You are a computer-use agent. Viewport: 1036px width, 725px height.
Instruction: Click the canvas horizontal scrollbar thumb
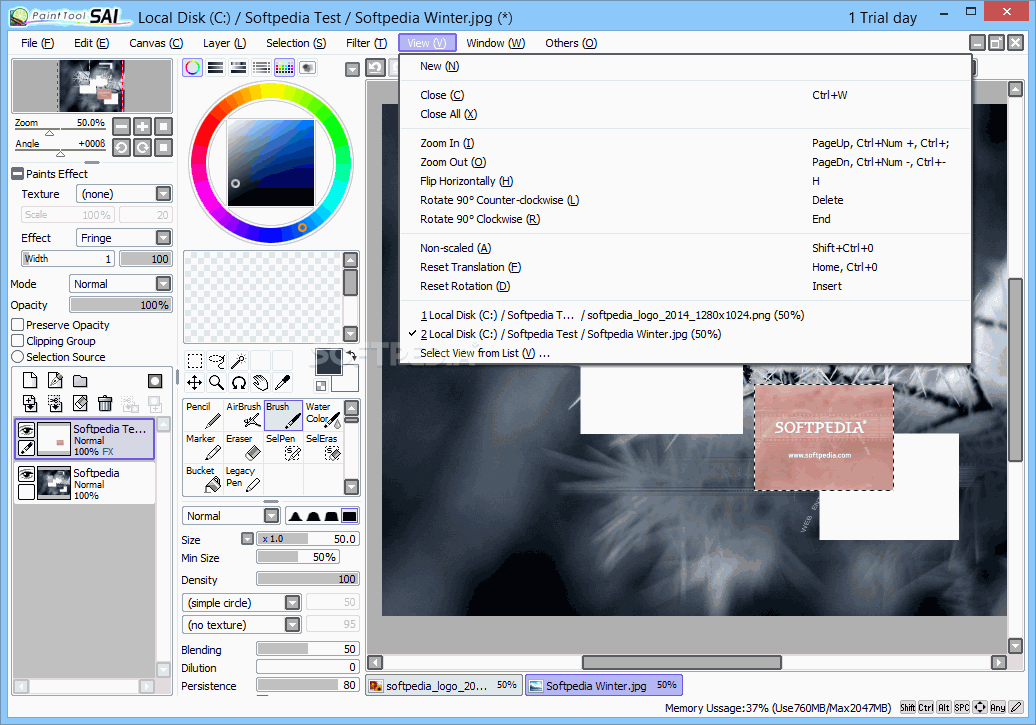pyautogui.click(x=681, y=662)
